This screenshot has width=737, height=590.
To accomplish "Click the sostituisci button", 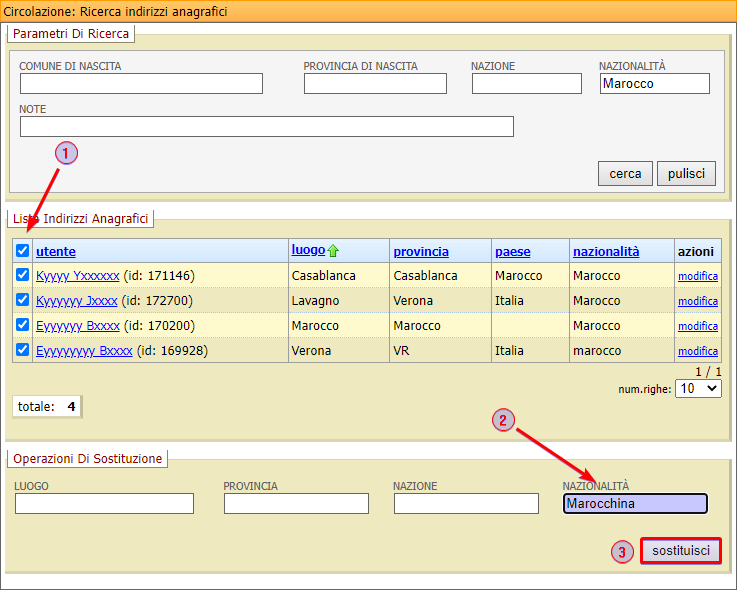I will (680, 551).
